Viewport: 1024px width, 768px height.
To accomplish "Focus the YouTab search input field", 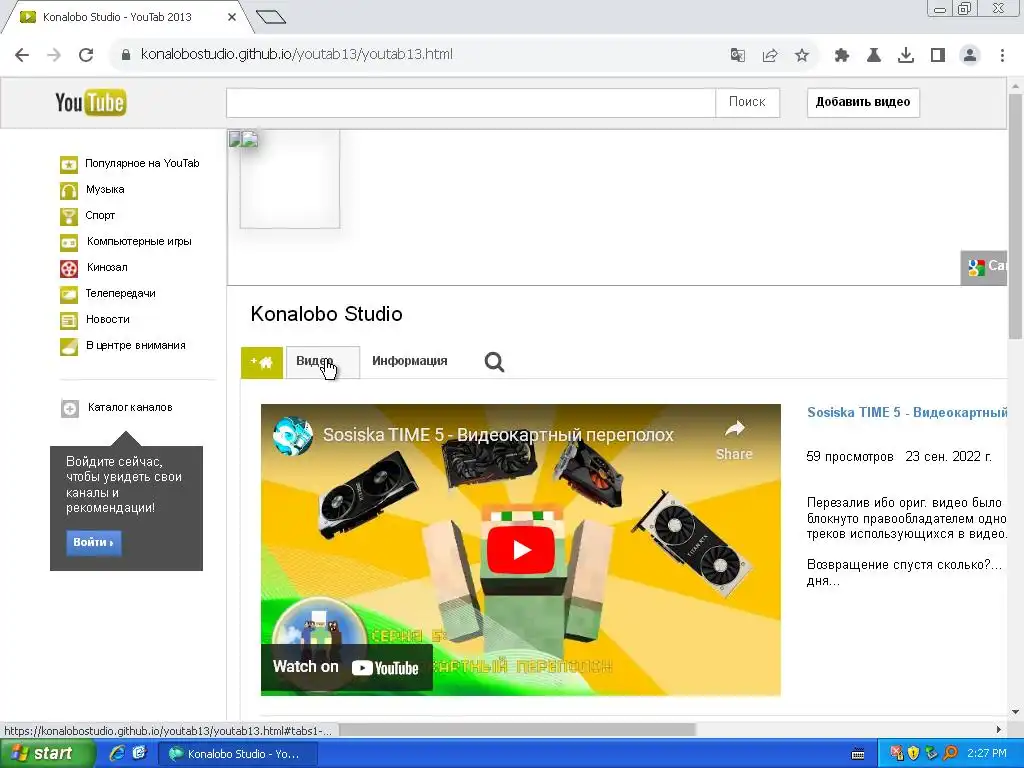I will tap(471, 103).
